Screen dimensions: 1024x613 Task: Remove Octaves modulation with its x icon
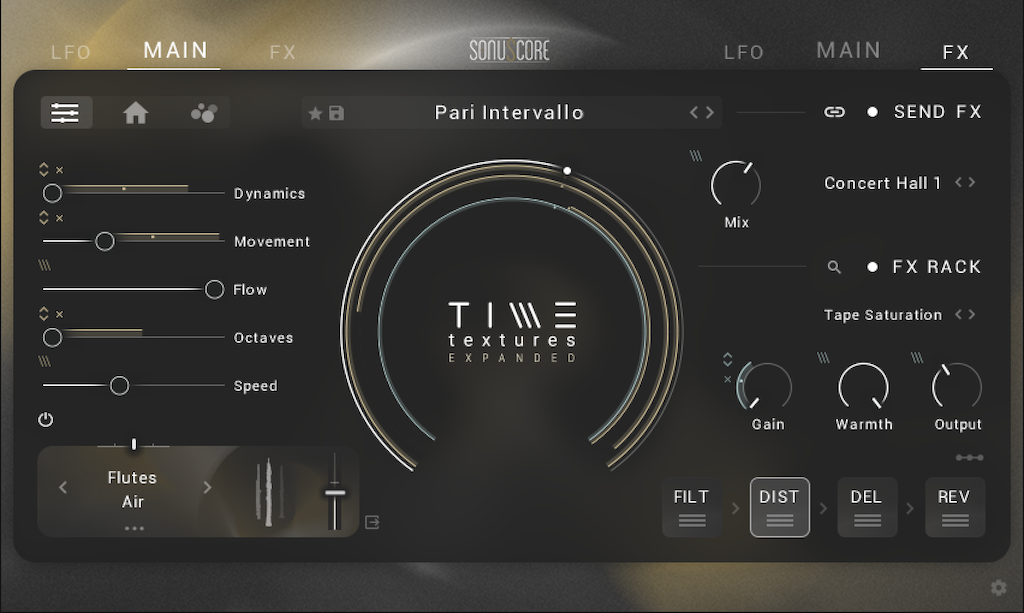pos(59,314)
